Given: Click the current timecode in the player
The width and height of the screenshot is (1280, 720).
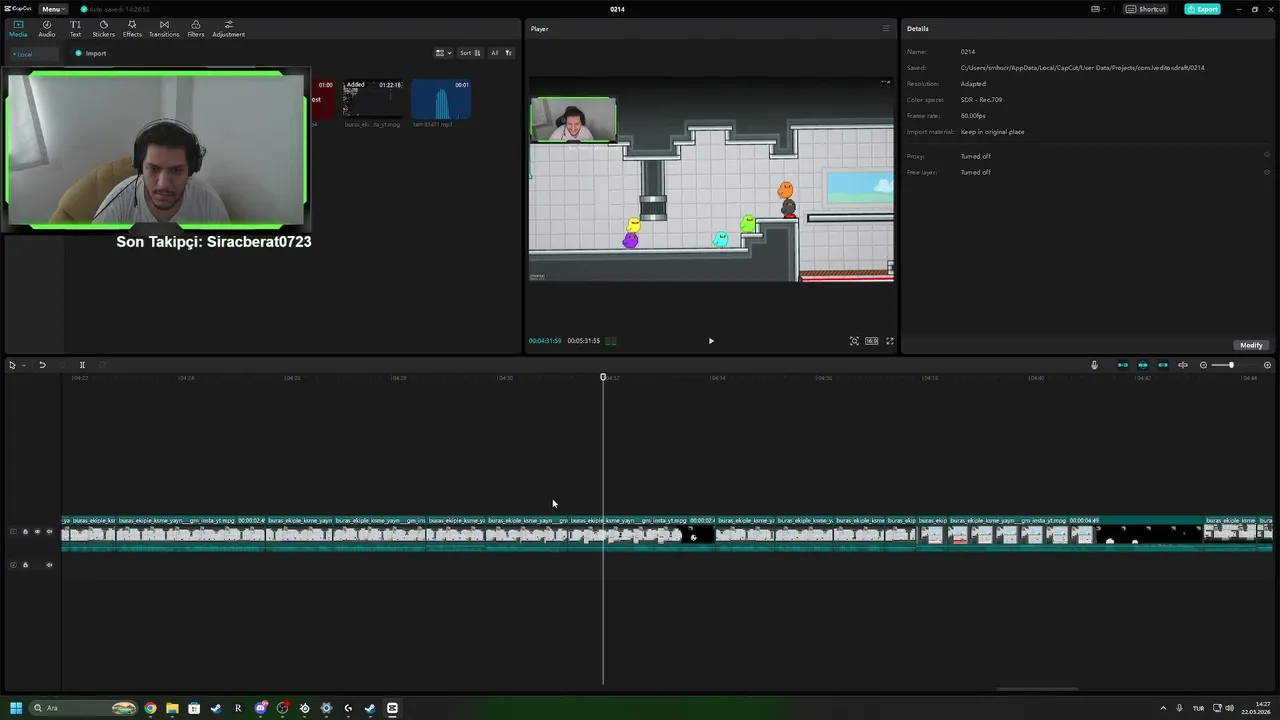Looking at the screenshot, I should pyautogui.click(x=545, y=341).
